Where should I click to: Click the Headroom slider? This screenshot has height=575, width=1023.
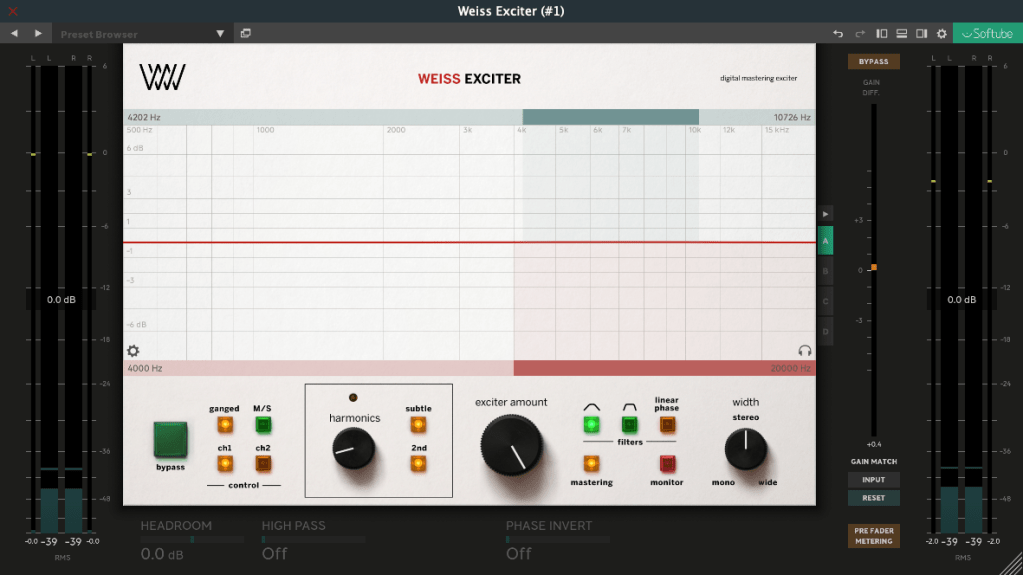(192, 540)
